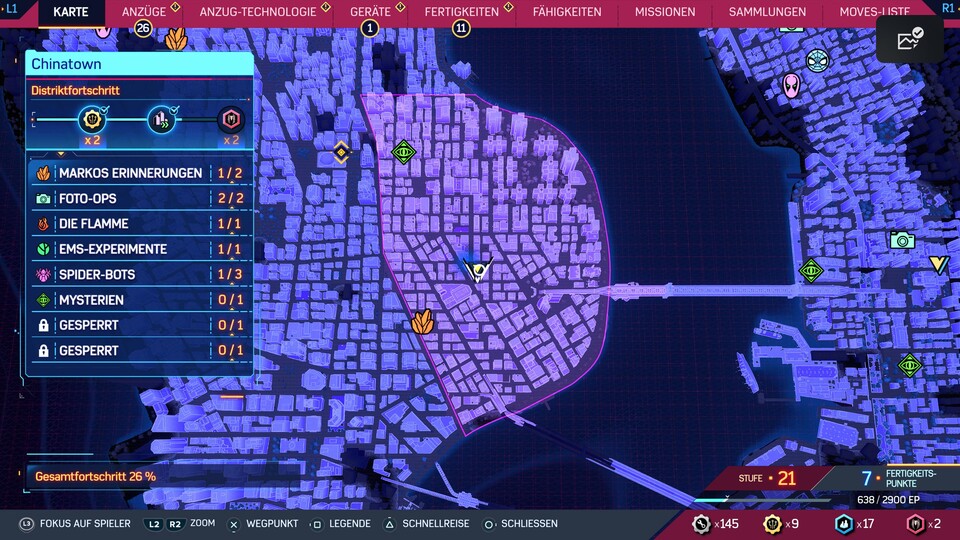Click the map-completed icon at top right
The width and height of the screenshot is (960, 540).
pyautogui.click(x=910, y=39)
